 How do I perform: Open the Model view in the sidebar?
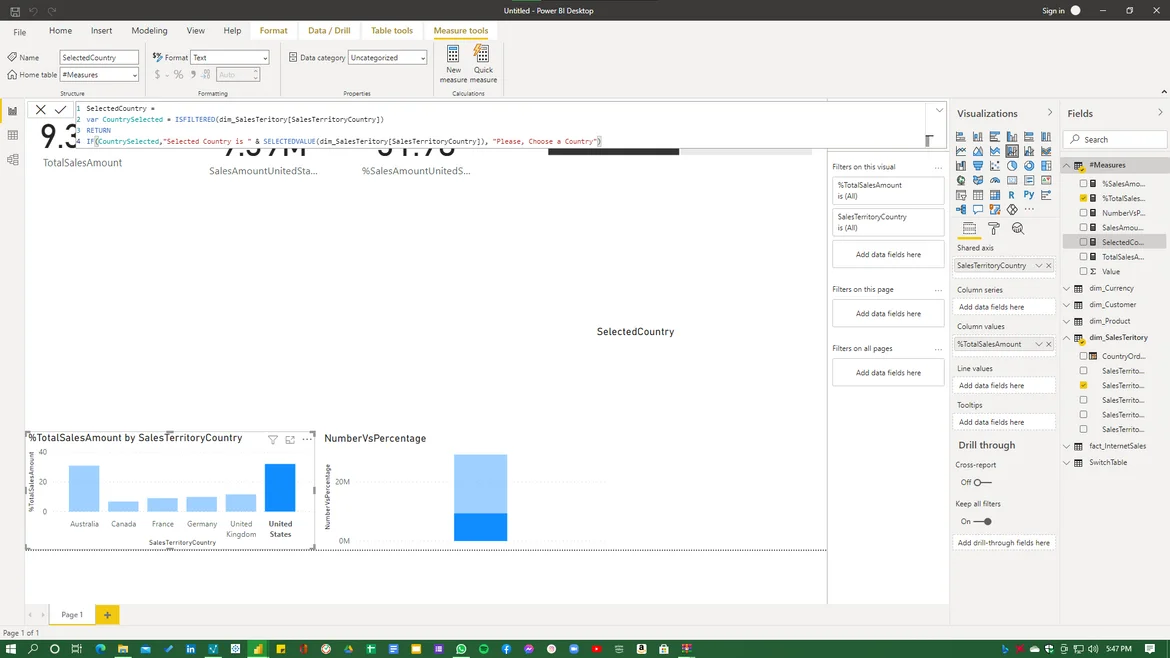coord(12,160)
